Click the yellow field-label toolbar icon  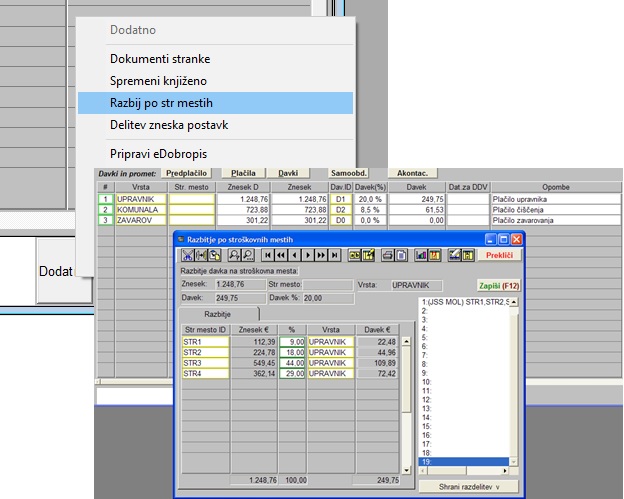coord(354,255)
